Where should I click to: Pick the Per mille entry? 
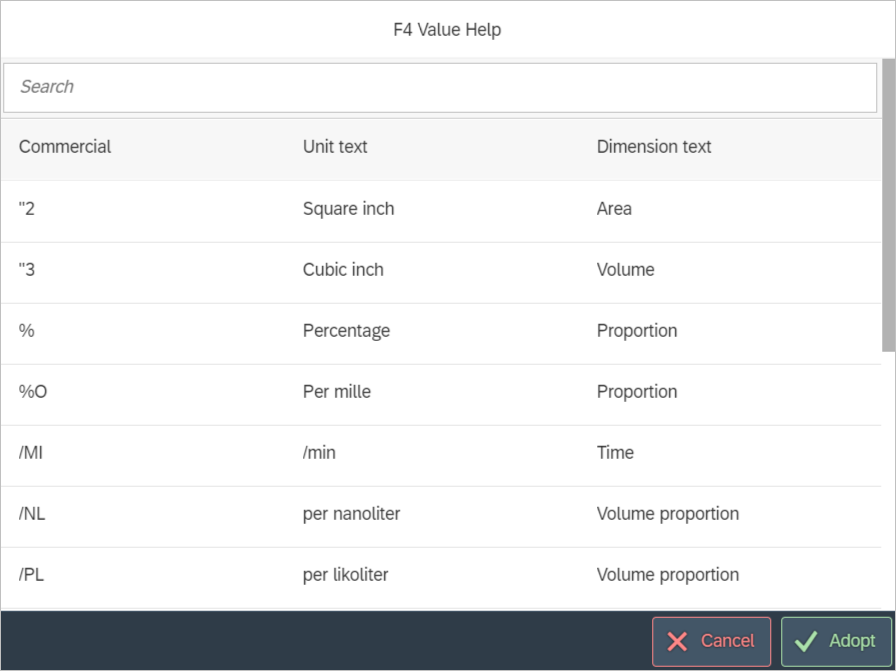point(337,392)
